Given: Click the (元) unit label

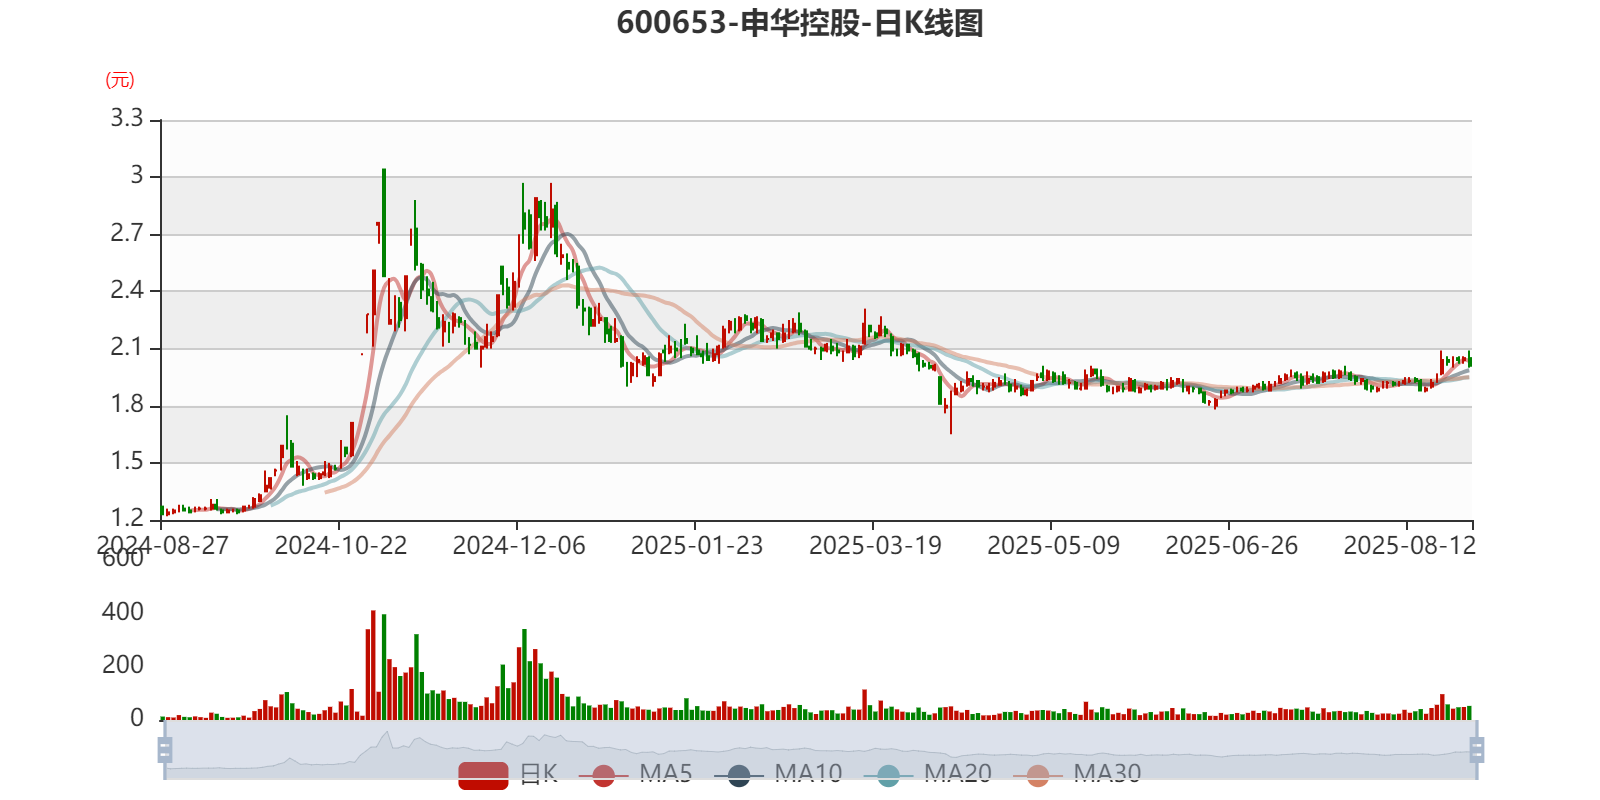Looking at the screenshot, I should [x=120, y=80].
